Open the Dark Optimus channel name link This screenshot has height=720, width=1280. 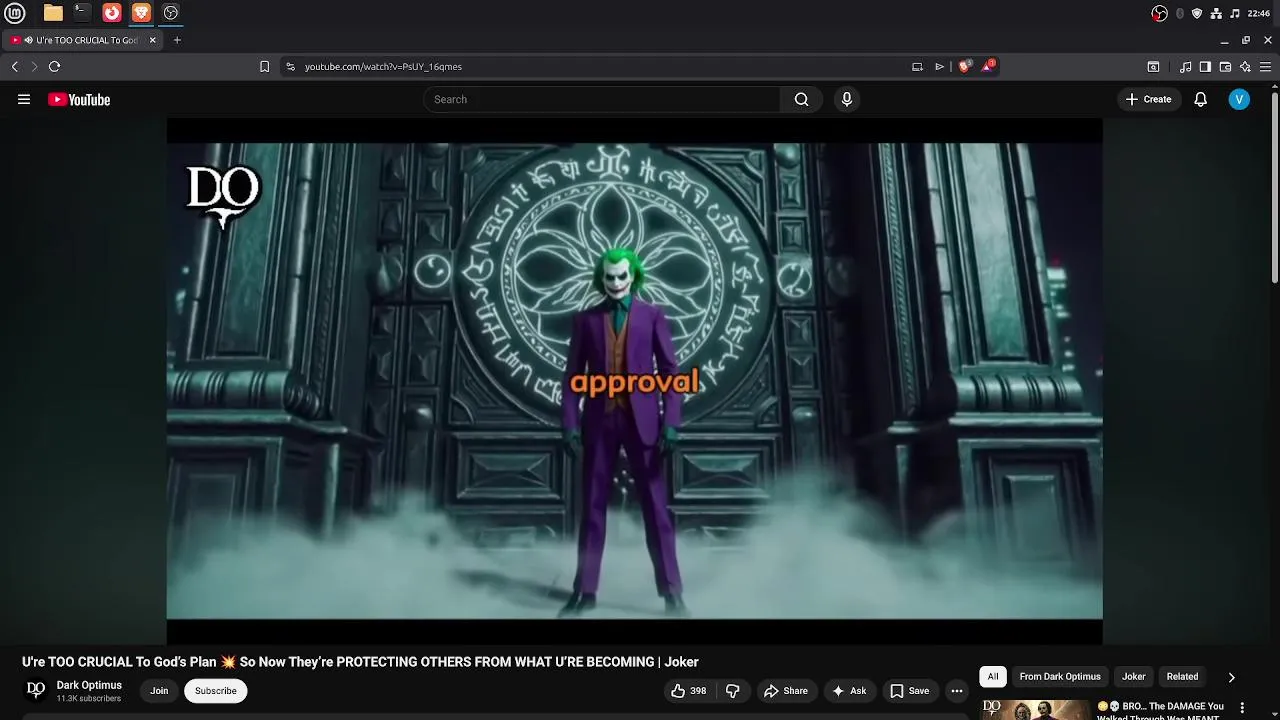[x=89, y=685]
